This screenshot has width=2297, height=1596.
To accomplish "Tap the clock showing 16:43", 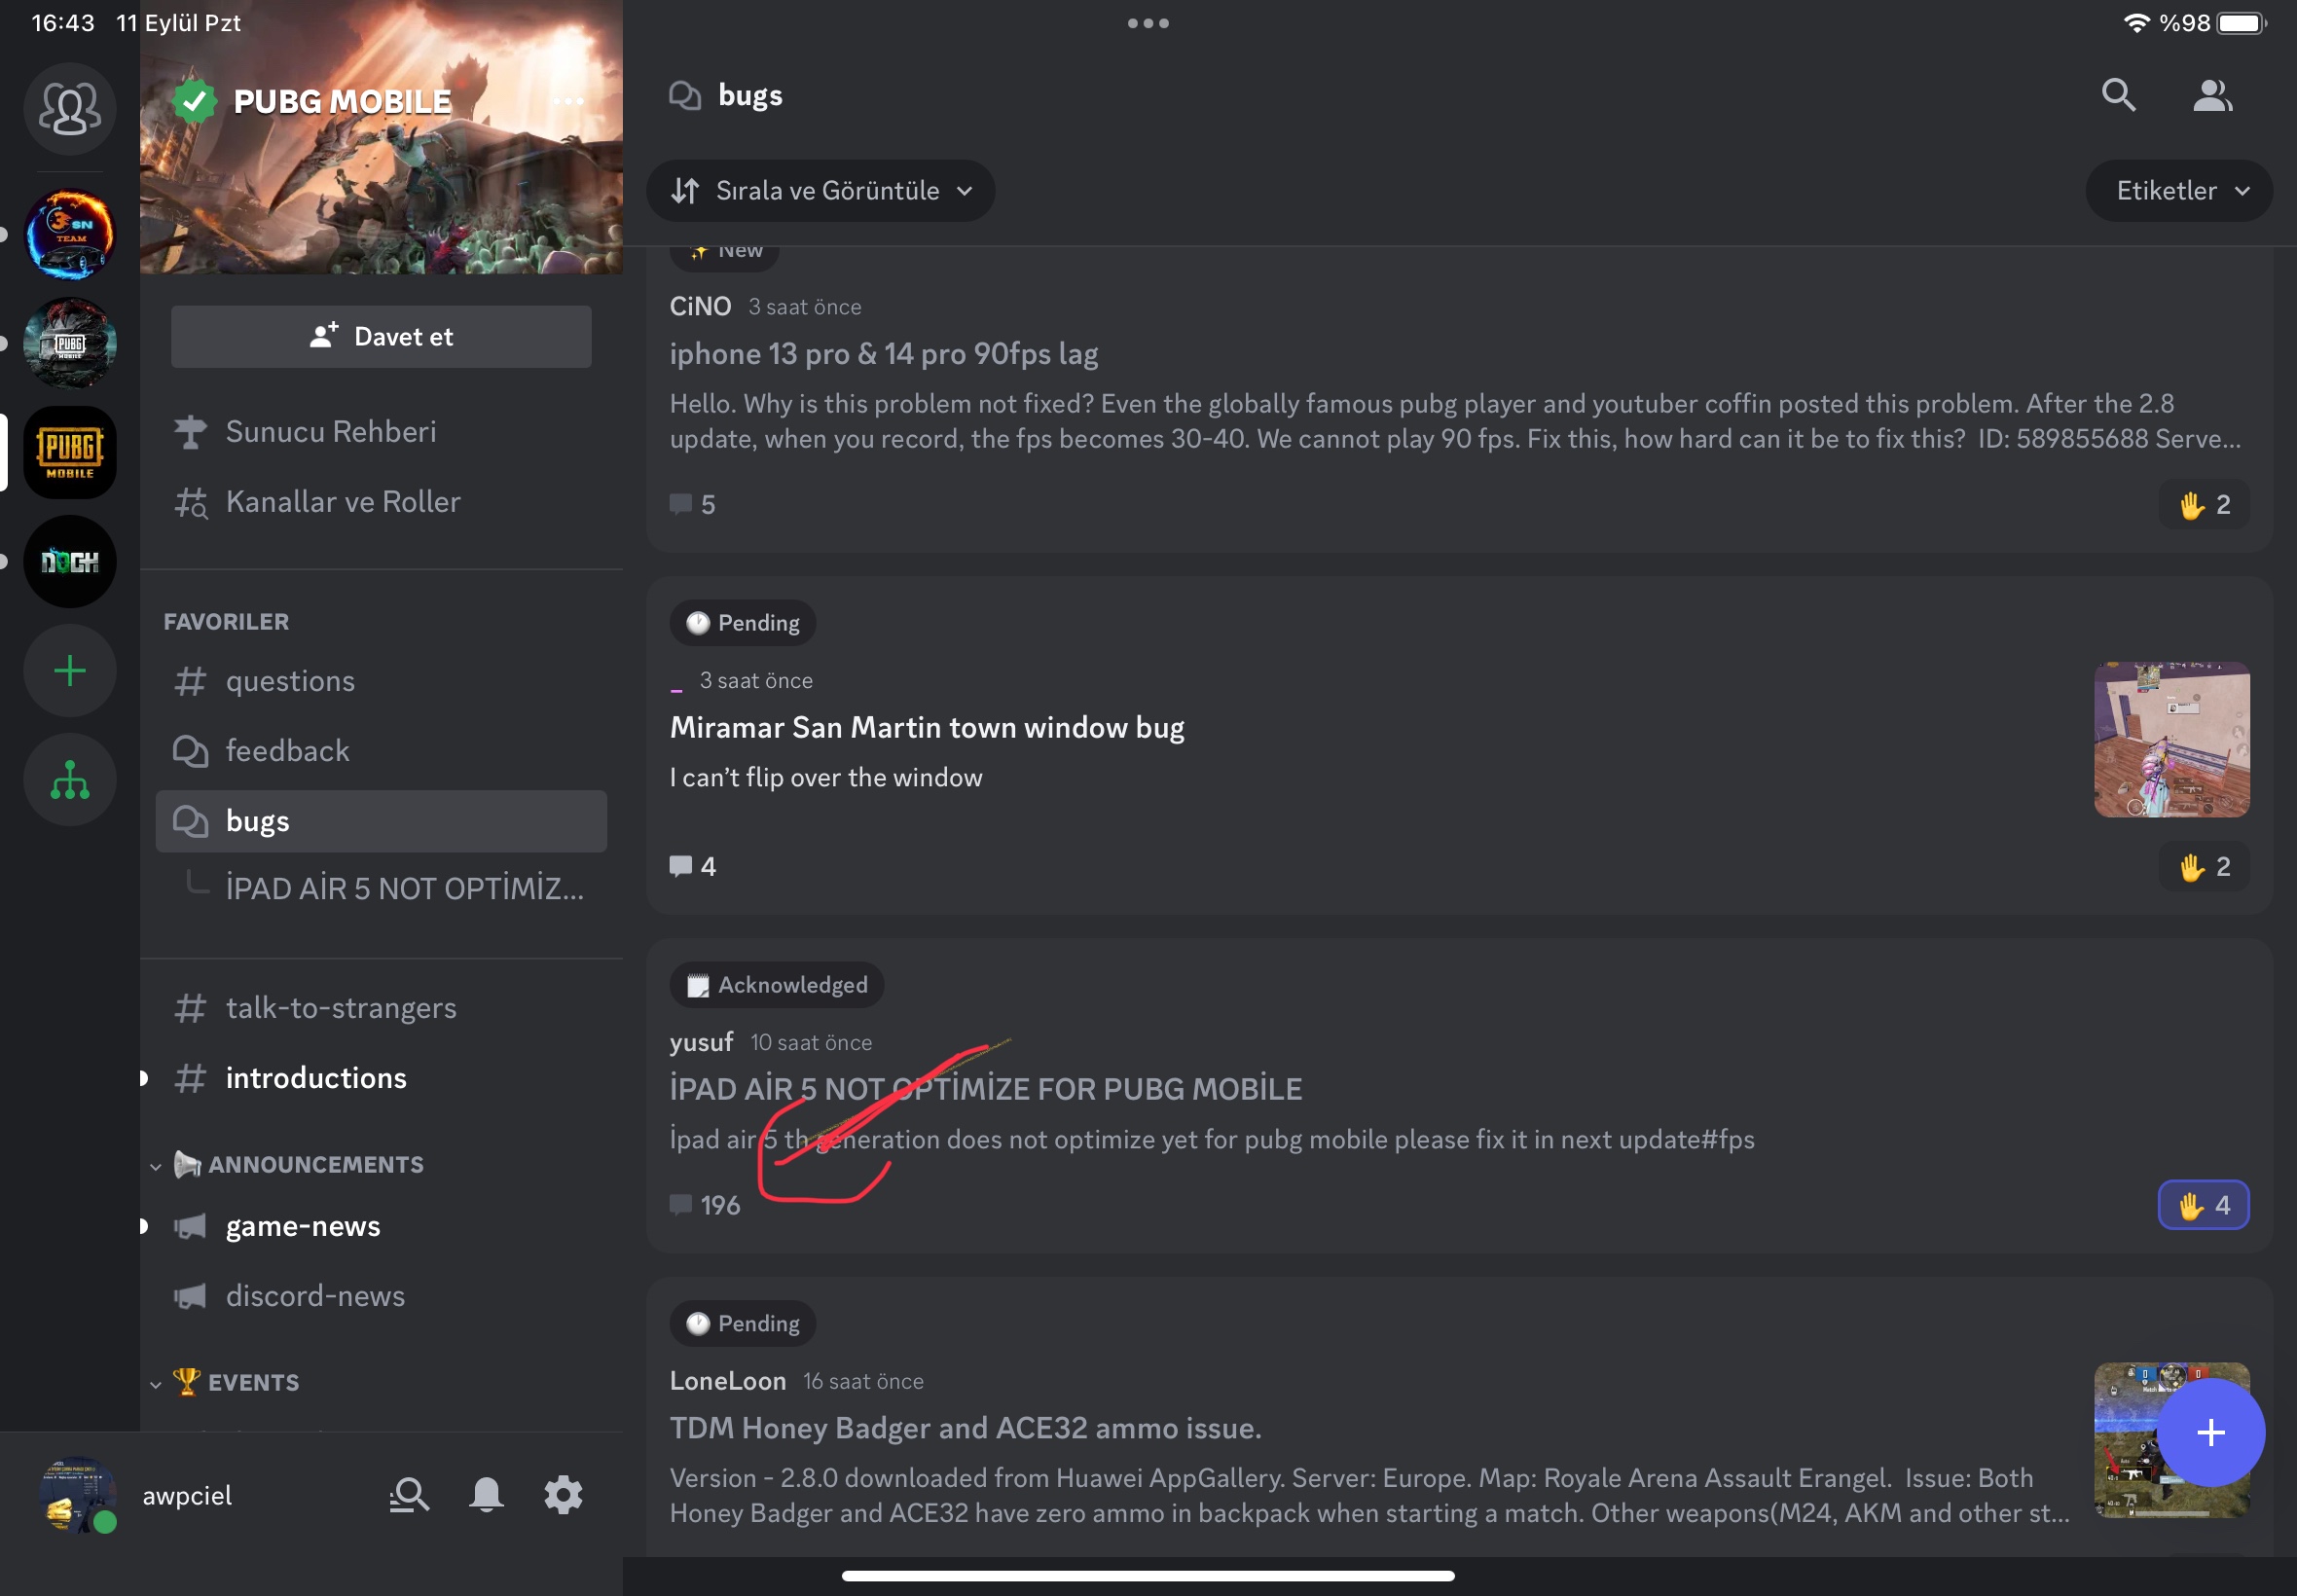I will click(x=63, y=23).
